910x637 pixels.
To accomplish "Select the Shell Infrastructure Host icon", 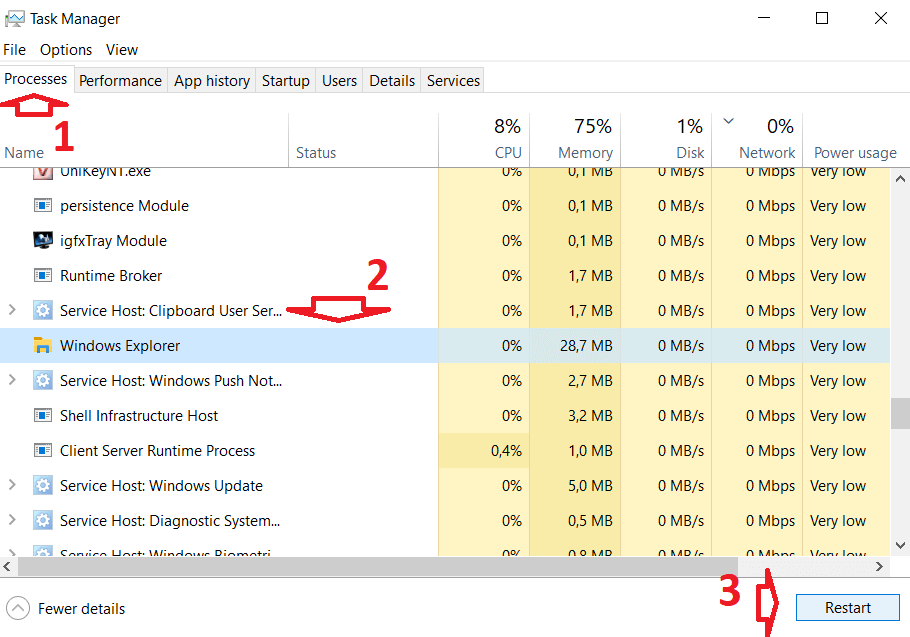I will 43,415.
